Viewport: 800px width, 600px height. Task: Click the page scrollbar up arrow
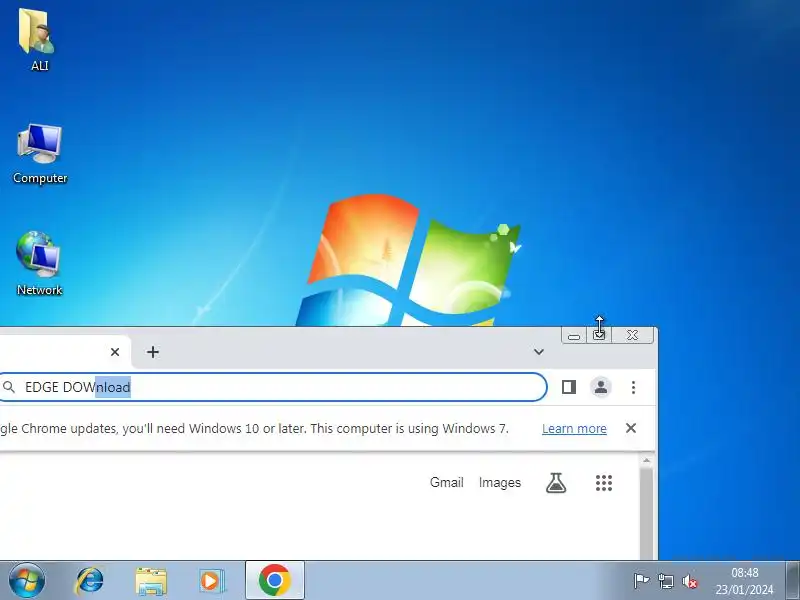[x=646, y=461]
